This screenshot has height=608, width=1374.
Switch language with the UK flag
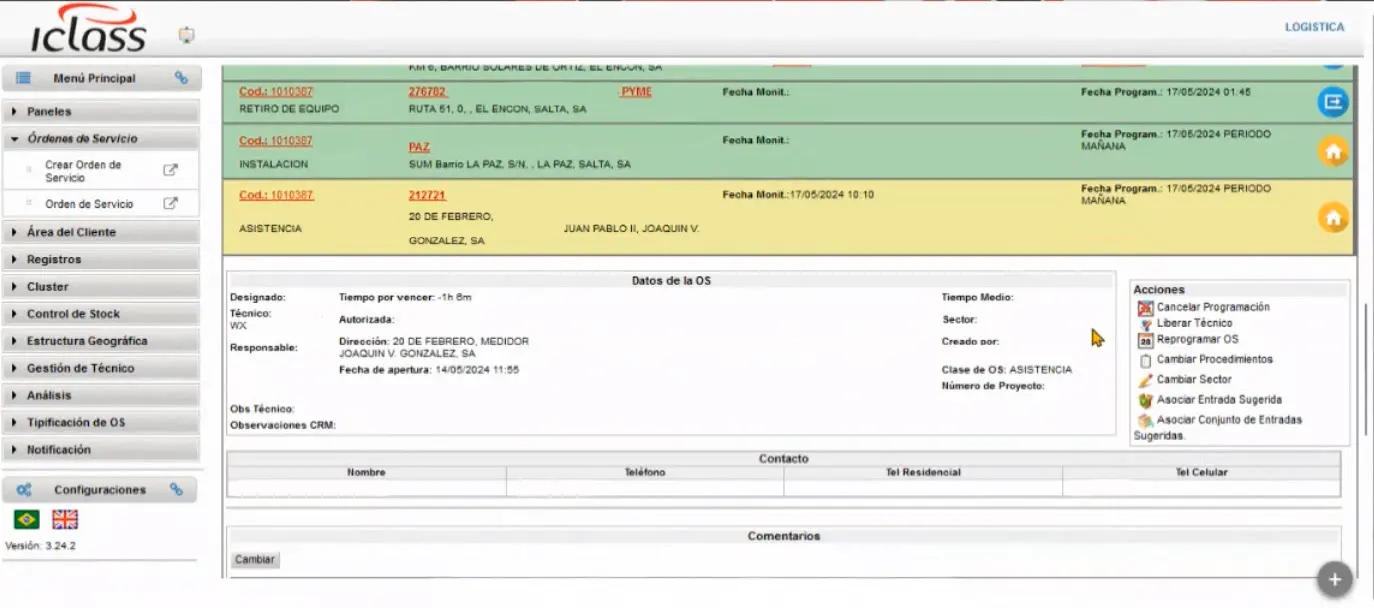click(65, 519)
